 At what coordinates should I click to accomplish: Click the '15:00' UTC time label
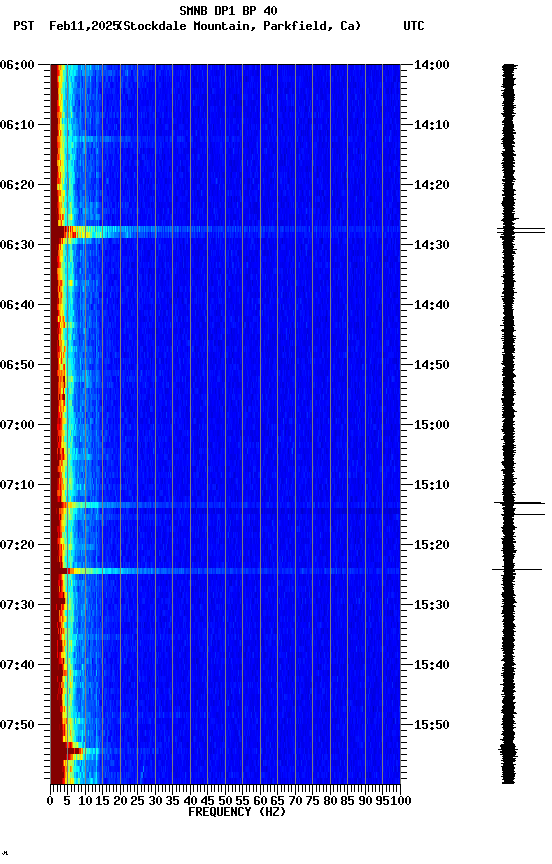432,425
